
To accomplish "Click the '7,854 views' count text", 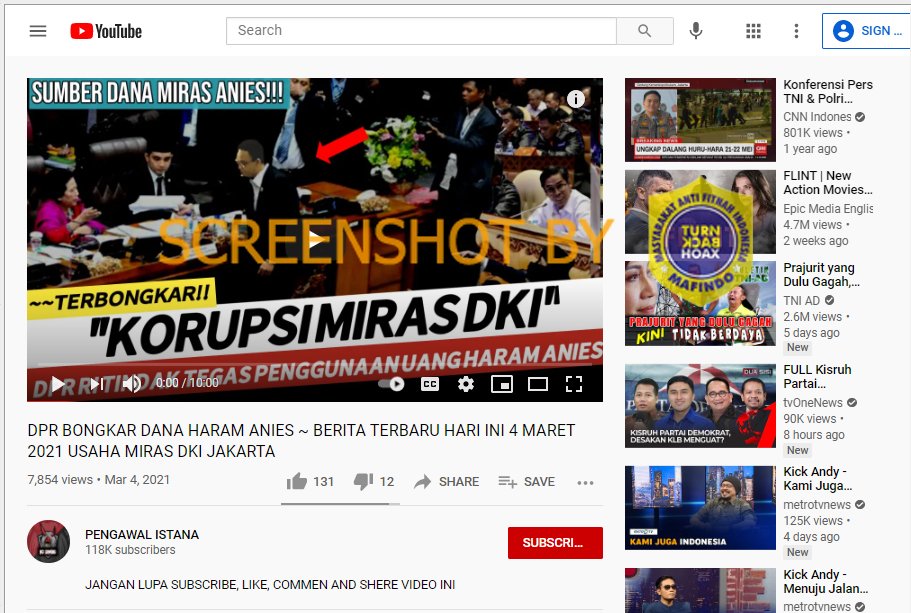I will pyautogui.click(x=60, y=479).
